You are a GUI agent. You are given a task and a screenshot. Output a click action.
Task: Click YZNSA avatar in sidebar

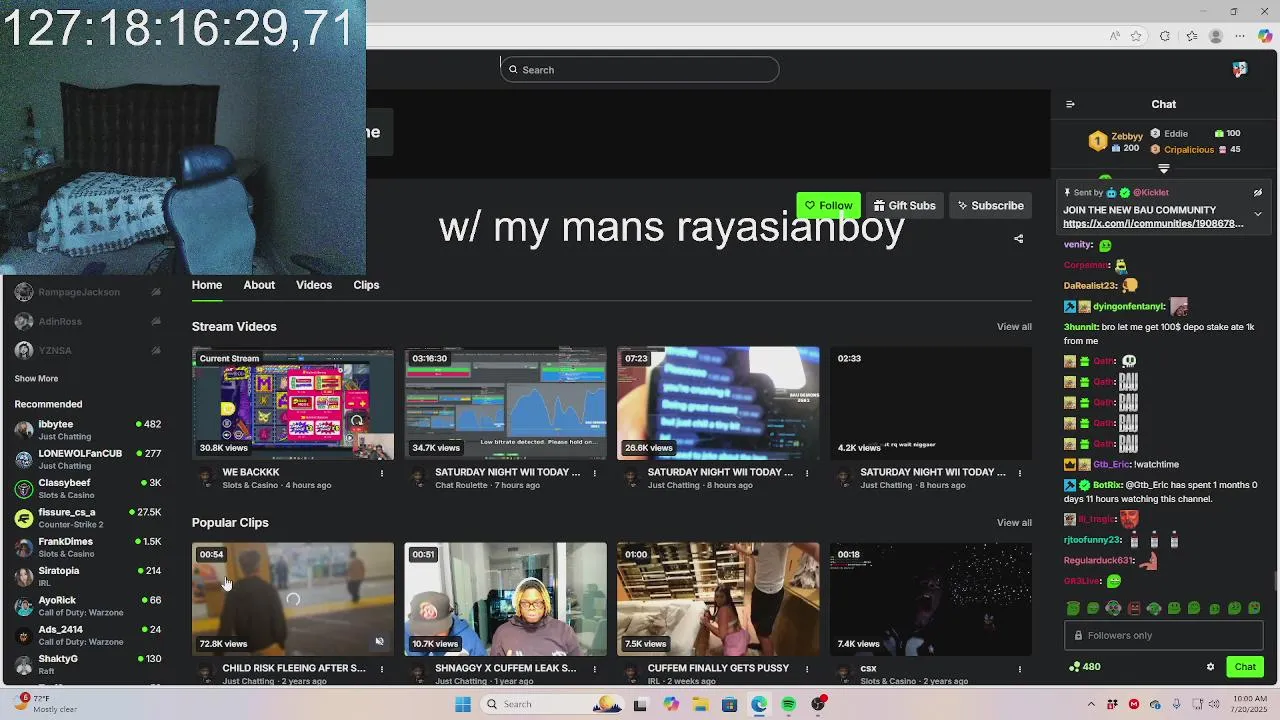(x=24, y=350)
